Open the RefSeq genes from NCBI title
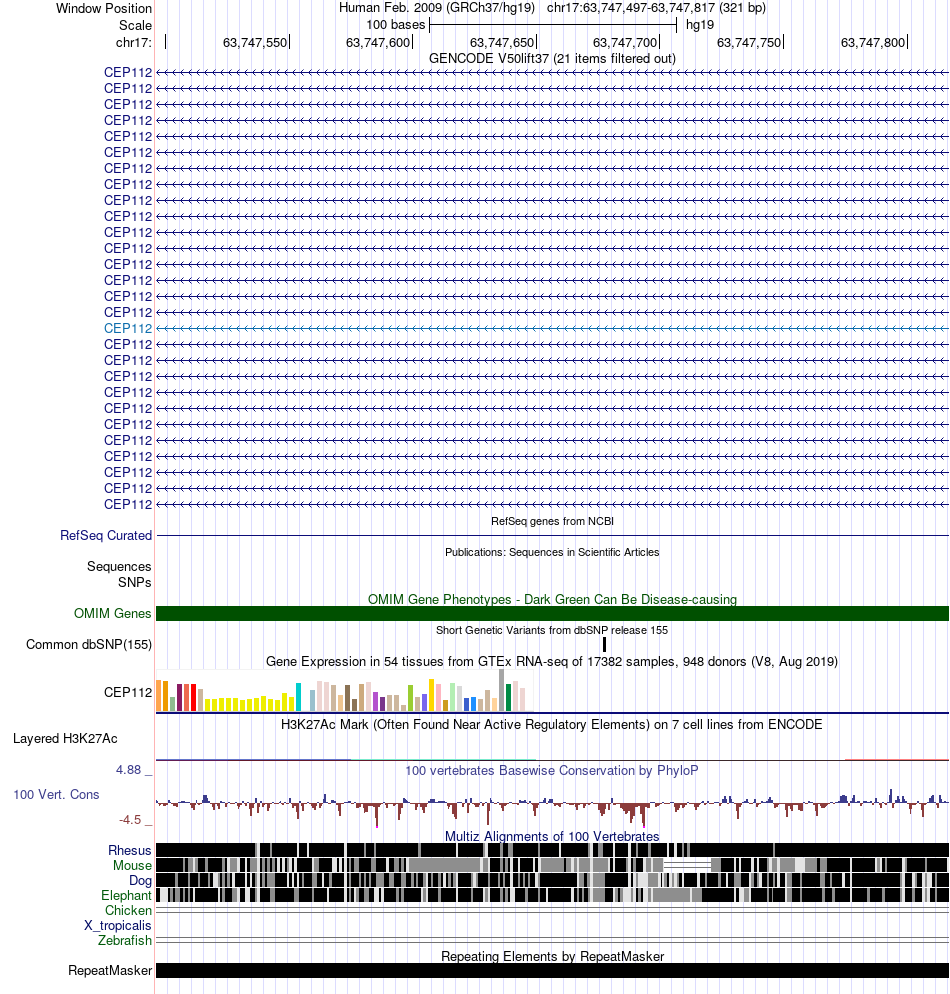The width and height of the screenshot is (950, 994). [x=552, y=521]
